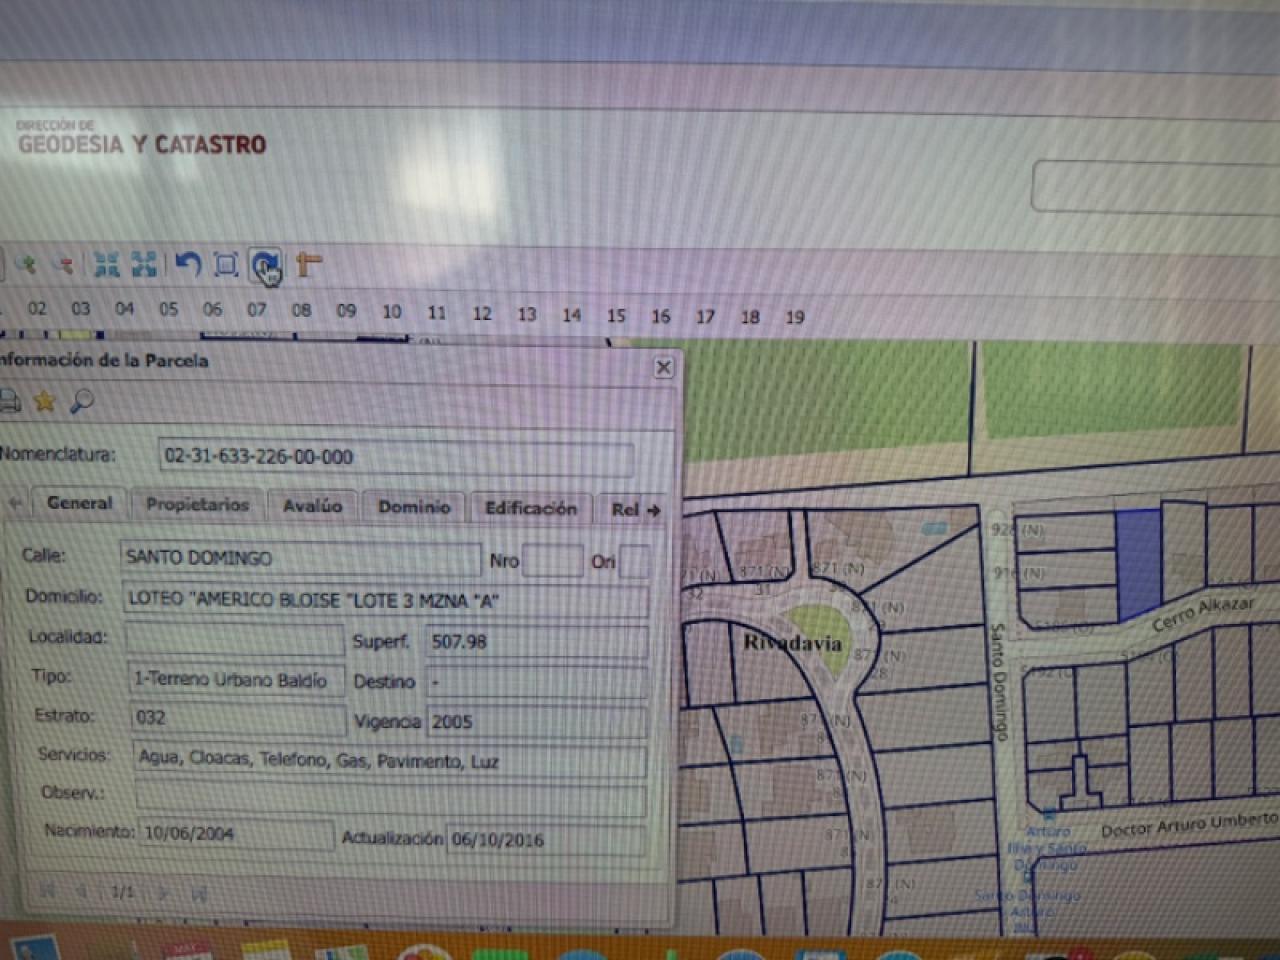Select department 13 in number row
The height and width of the screenshot is (960, 1280).
tap(527, 314)
